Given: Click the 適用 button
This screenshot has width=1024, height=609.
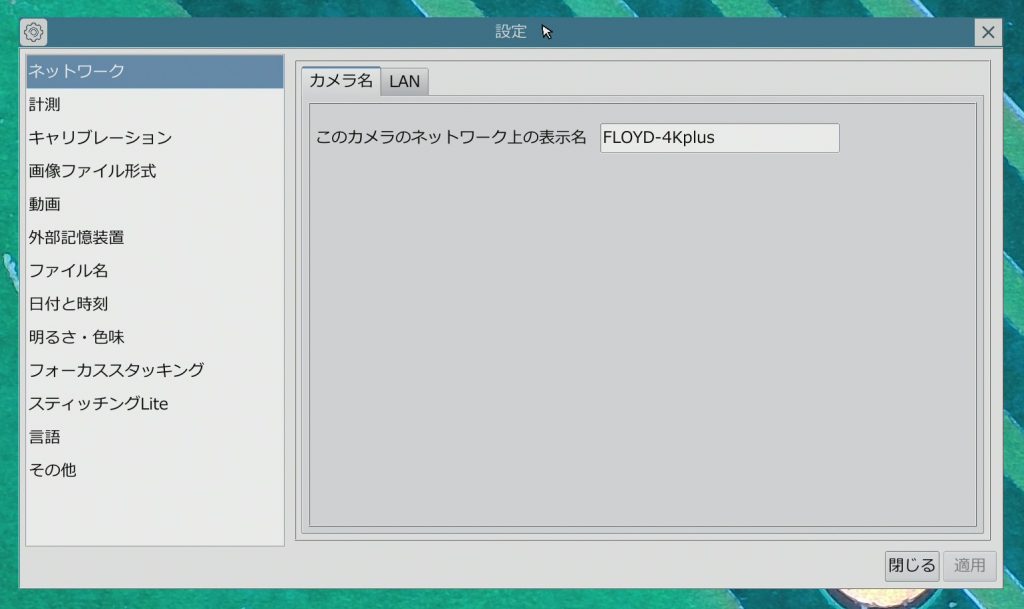Looking at the screenshot, I should click(x=969, y=565).
